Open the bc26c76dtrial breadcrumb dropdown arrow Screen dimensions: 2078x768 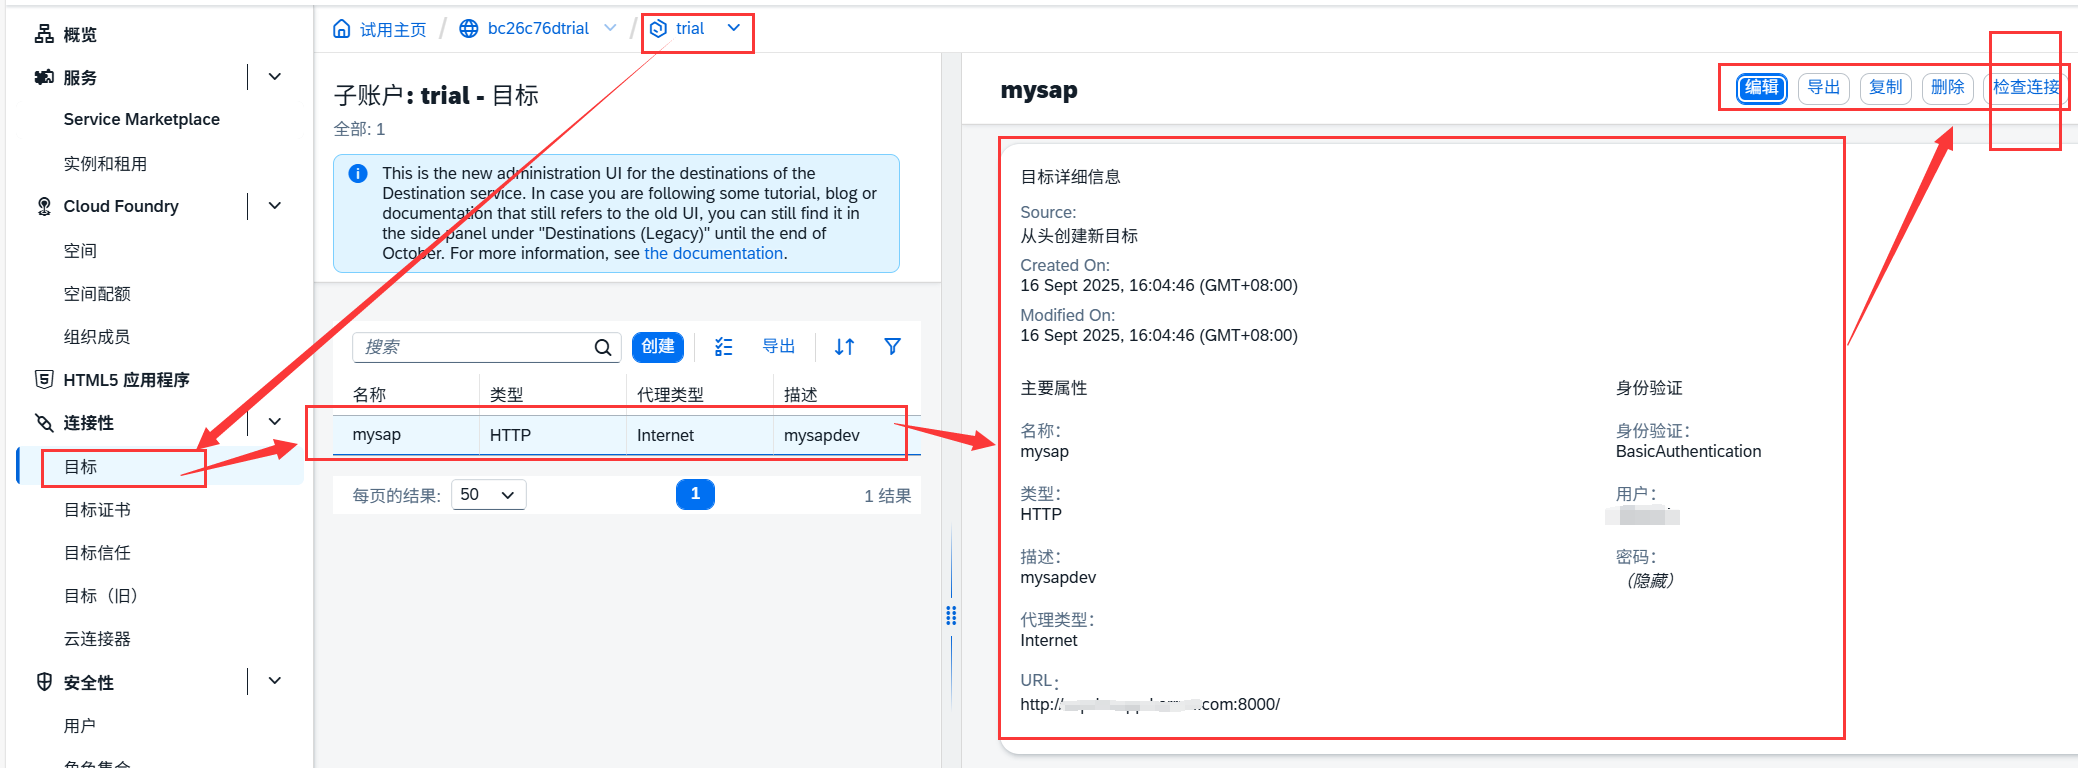point(610,28)
